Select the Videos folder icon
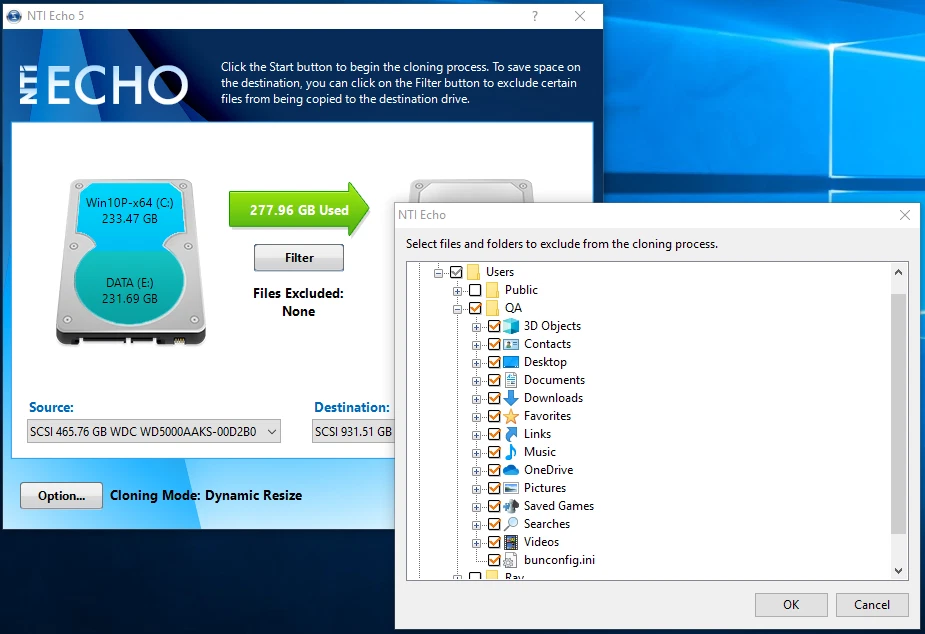This screenshot has height=634, width=925. coord(510,542)
